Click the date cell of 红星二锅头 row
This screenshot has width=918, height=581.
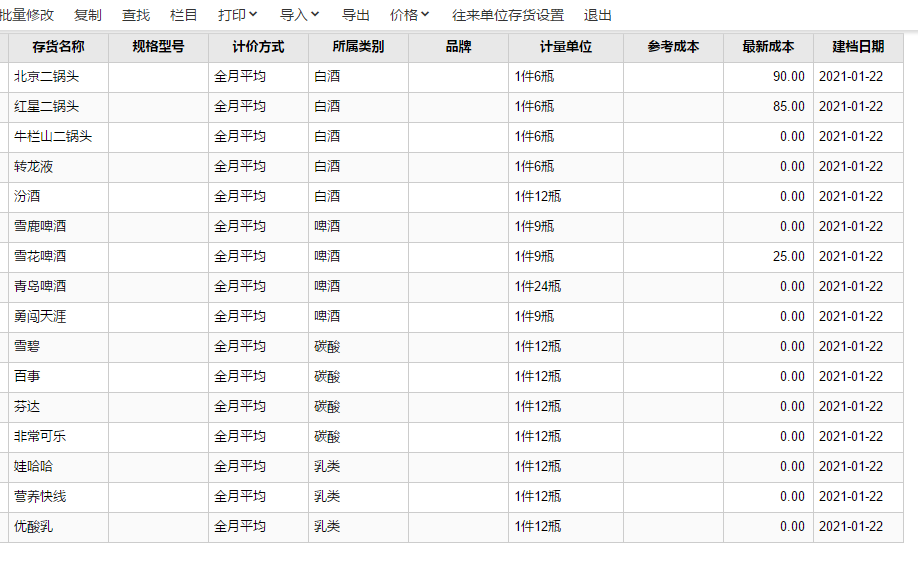[858, 107]
